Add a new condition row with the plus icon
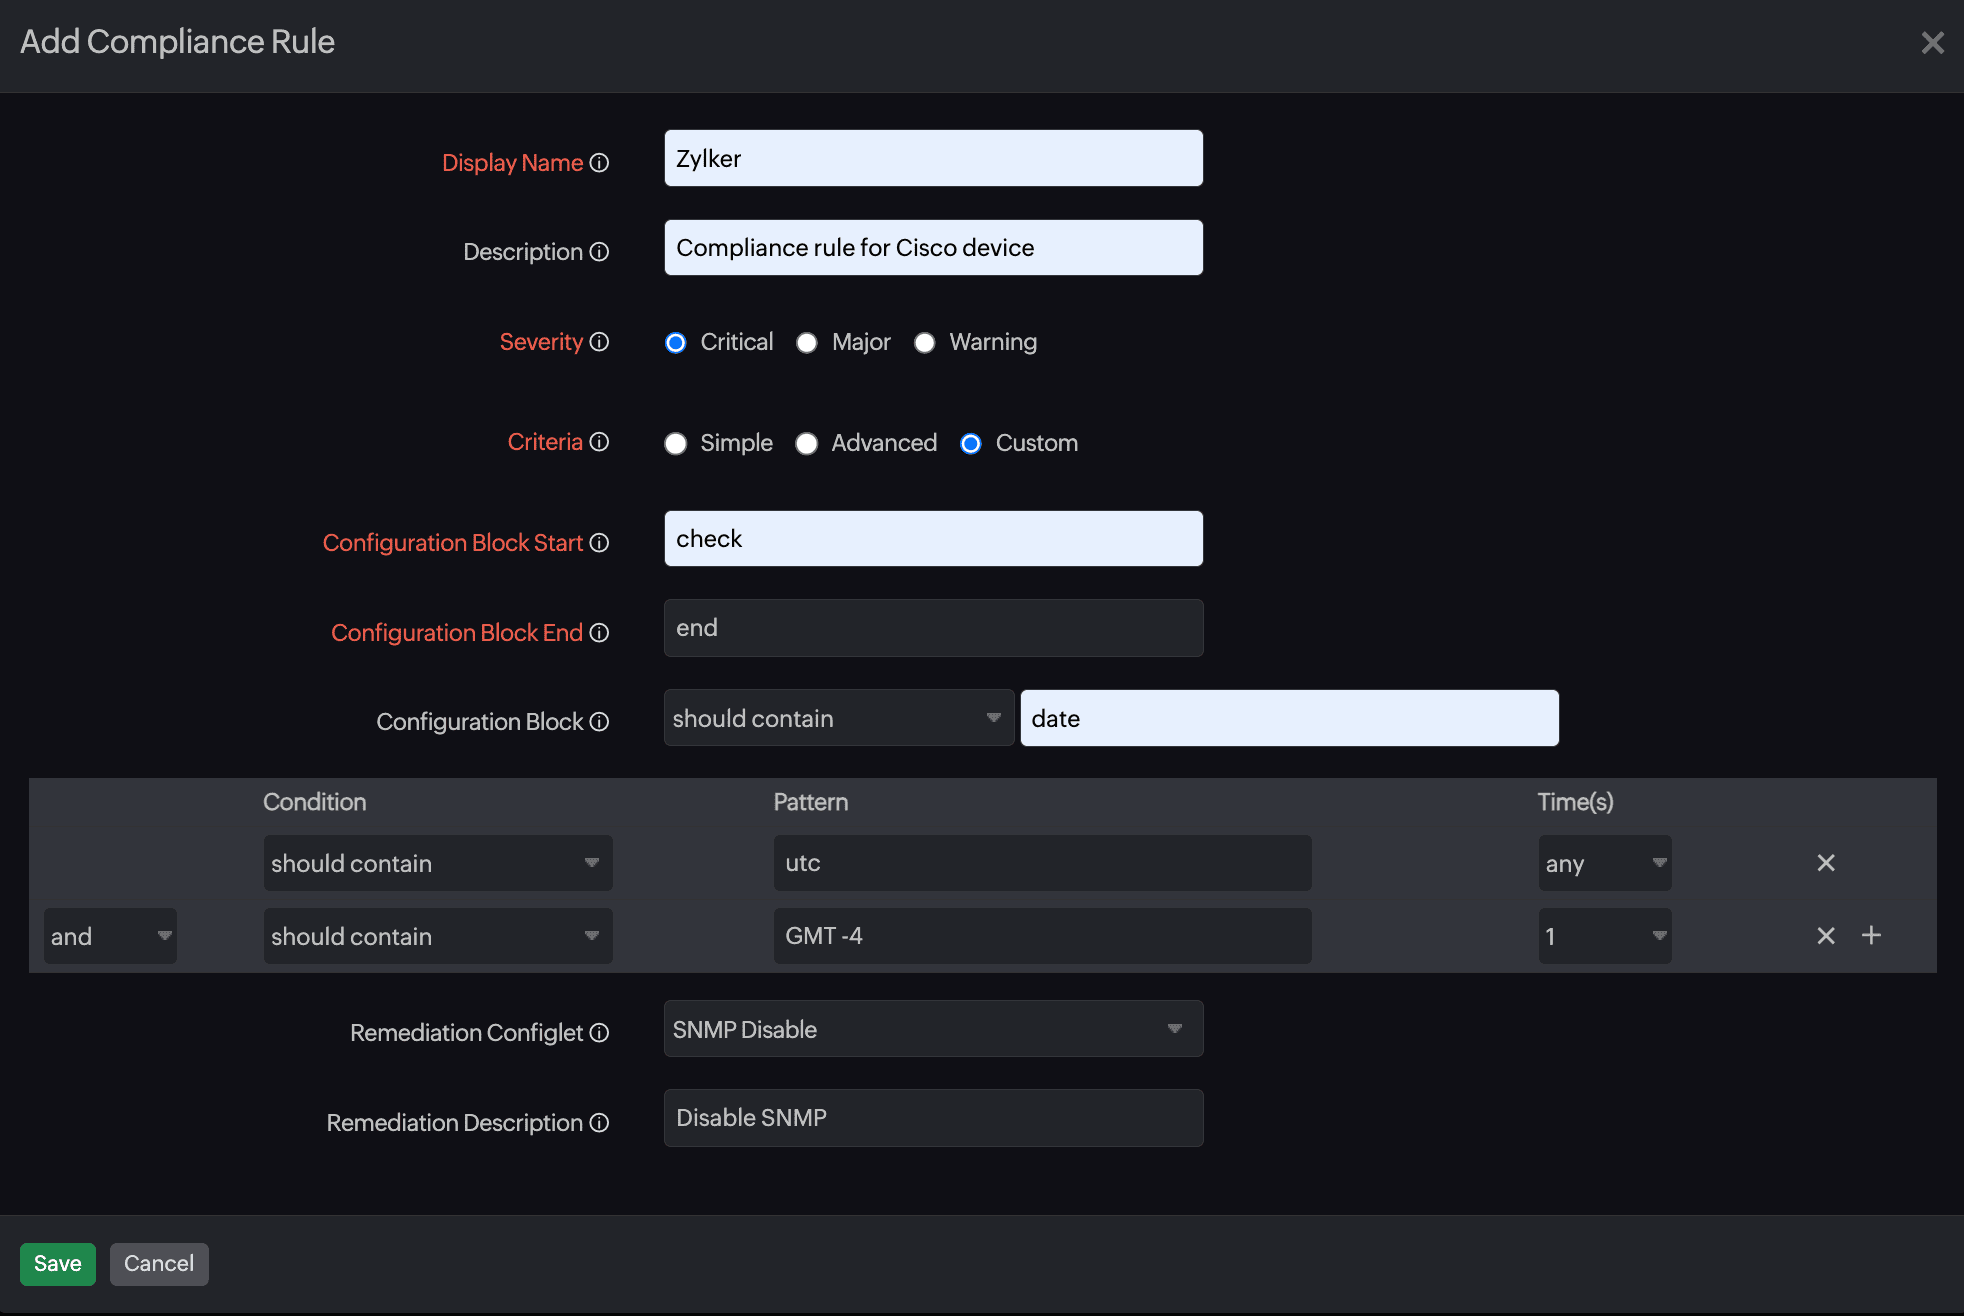Image resolution: width=1964 pixels, height=1316 pixels. click(1872, 935)
